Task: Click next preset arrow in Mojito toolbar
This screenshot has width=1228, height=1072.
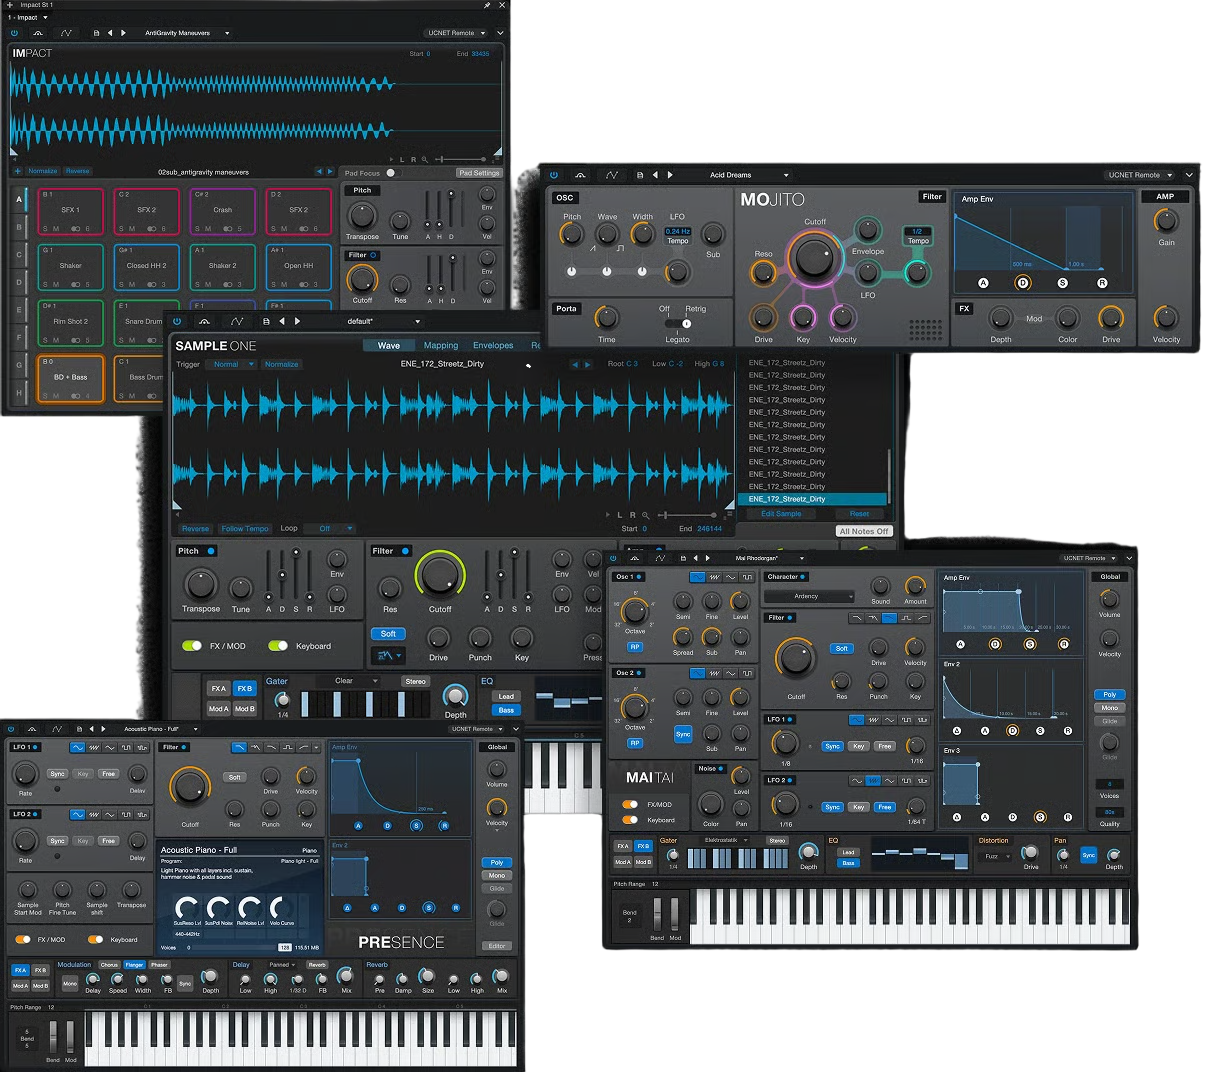Action: (670, 175)
